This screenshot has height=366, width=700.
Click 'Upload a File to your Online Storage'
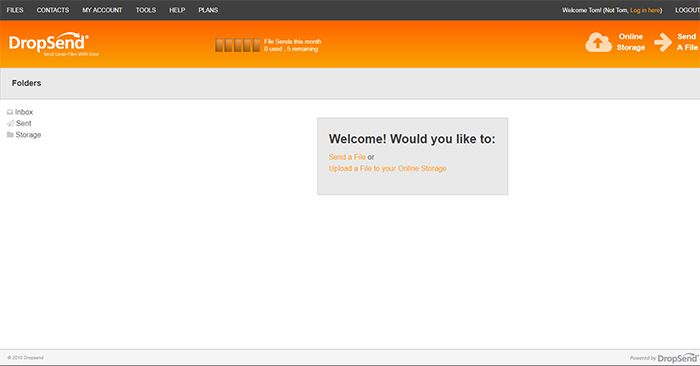pos(388,168)
